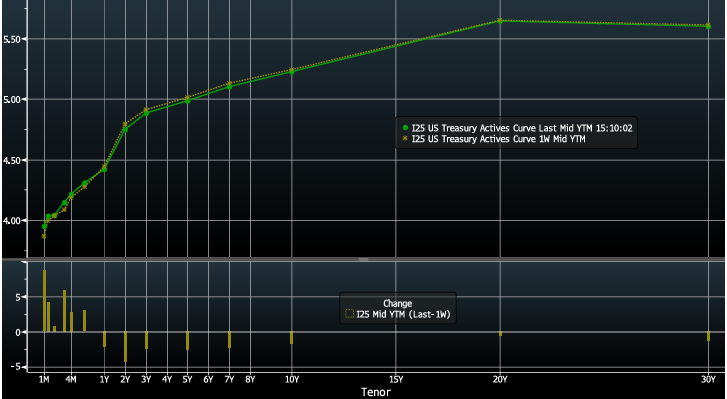Select the green curve data point at 5Y
The width and height of the screenshot is (727, 399).
[x=187, y=101]
